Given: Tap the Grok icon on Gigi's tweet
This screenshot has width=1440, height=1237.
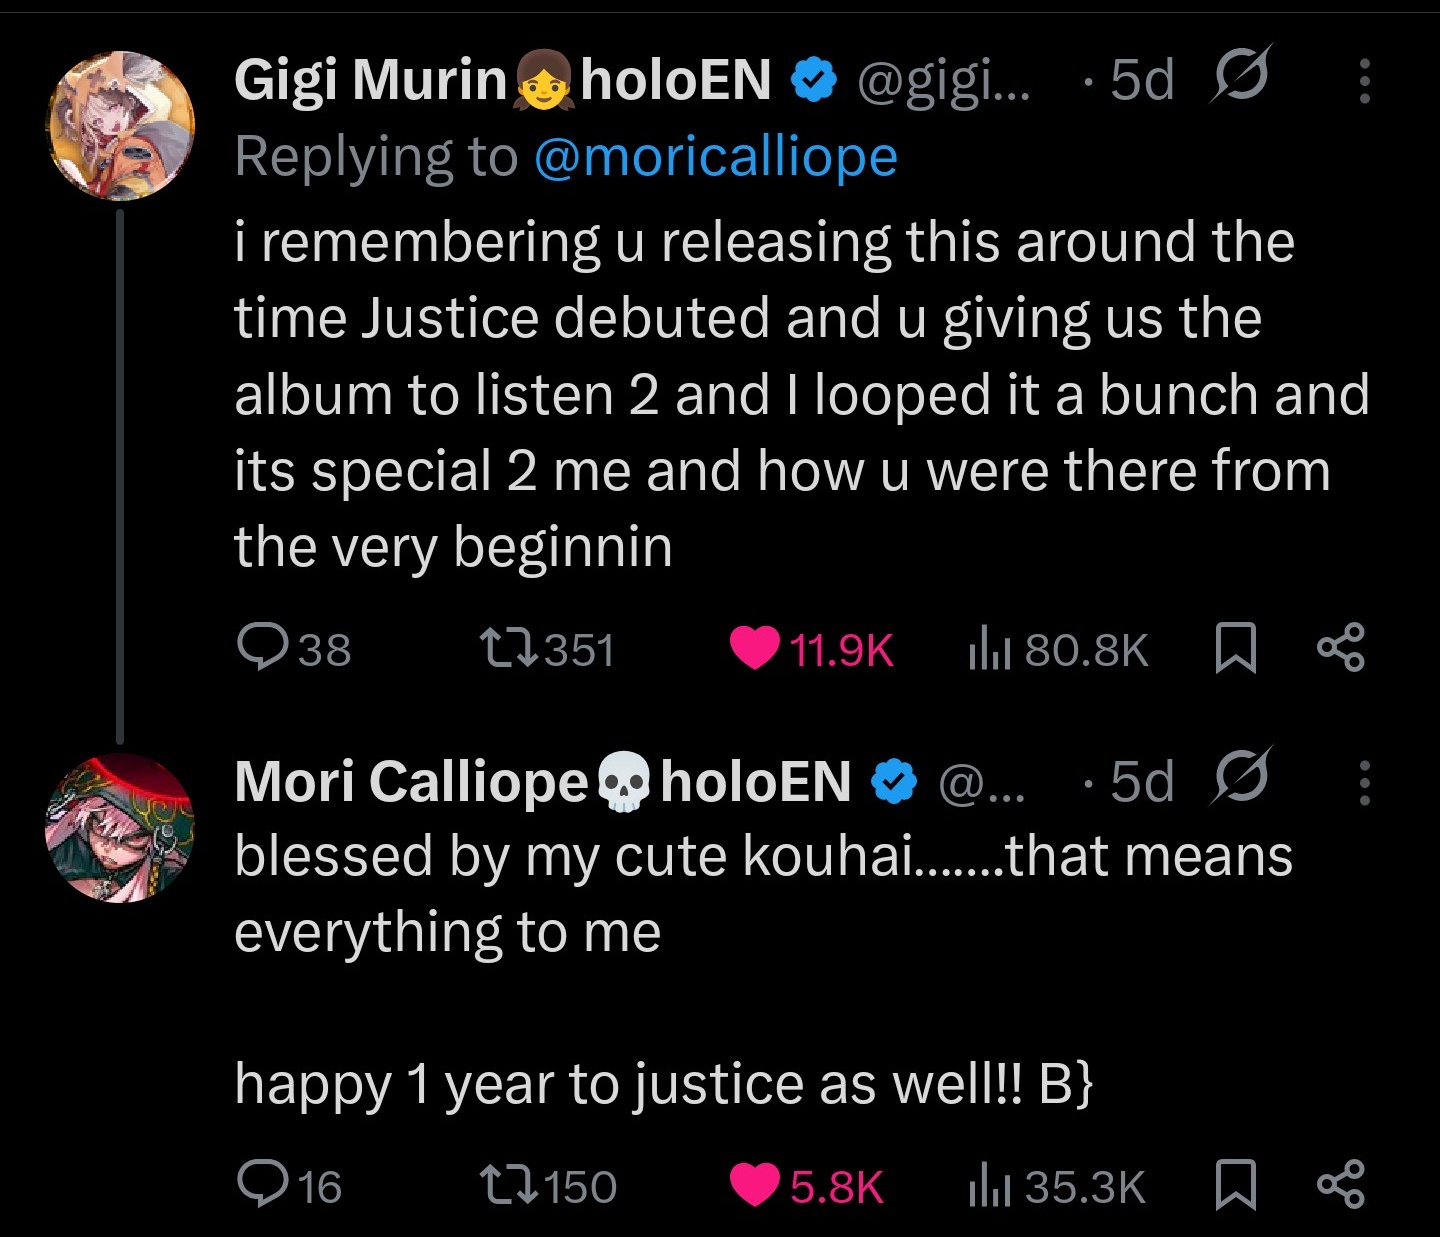Looking at the screenshot, I should 1240,76.
